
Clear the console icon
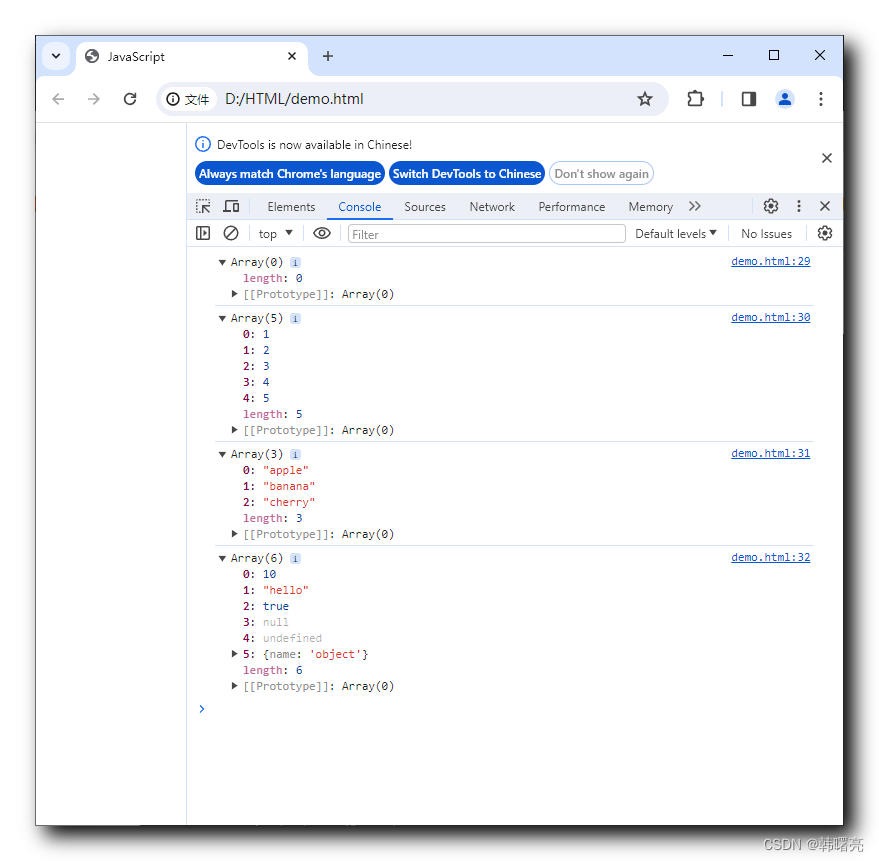click(231, 233)
